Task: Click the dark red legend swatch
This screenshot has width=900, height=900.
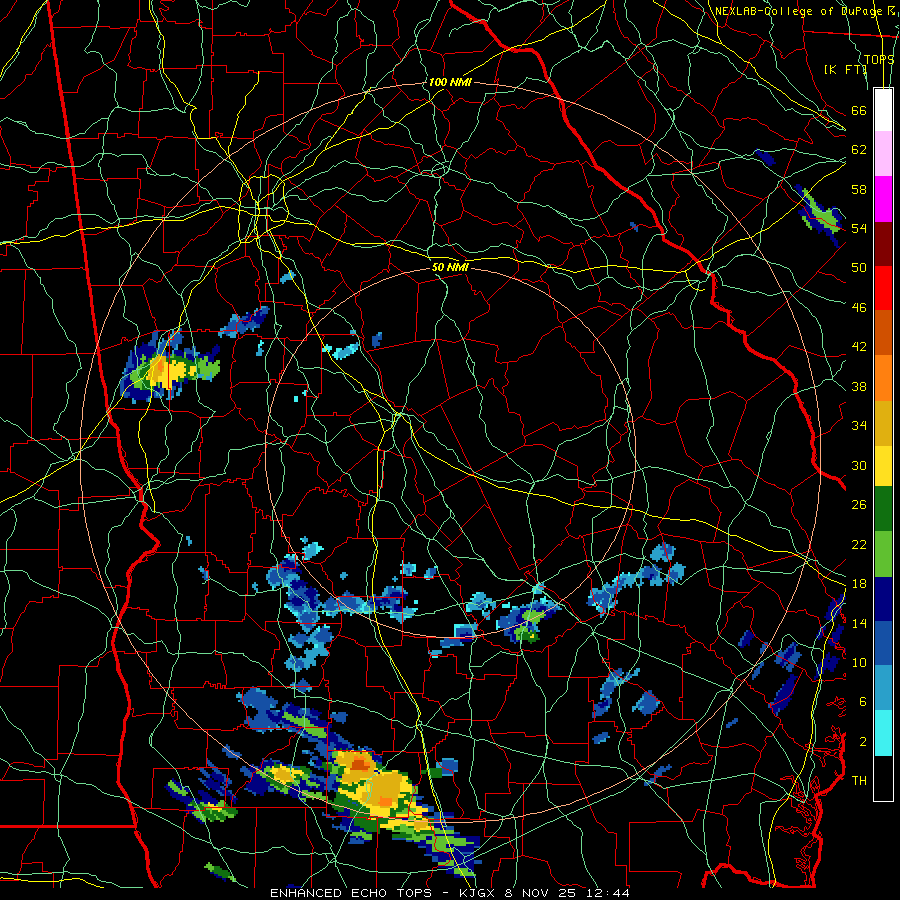Action: [883, 244]
